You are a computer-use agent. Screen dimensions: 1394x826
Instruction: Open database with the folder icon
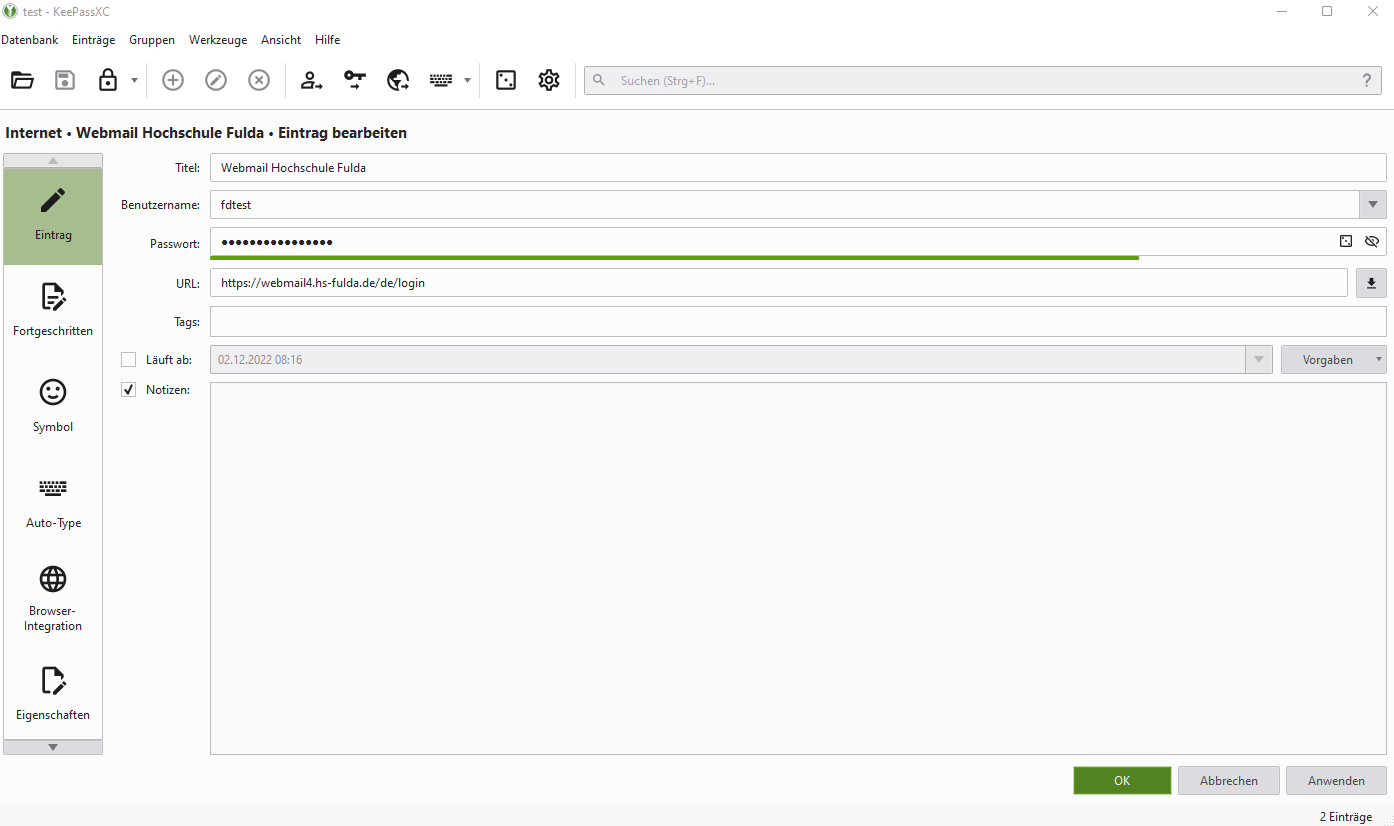coord(22,81)
